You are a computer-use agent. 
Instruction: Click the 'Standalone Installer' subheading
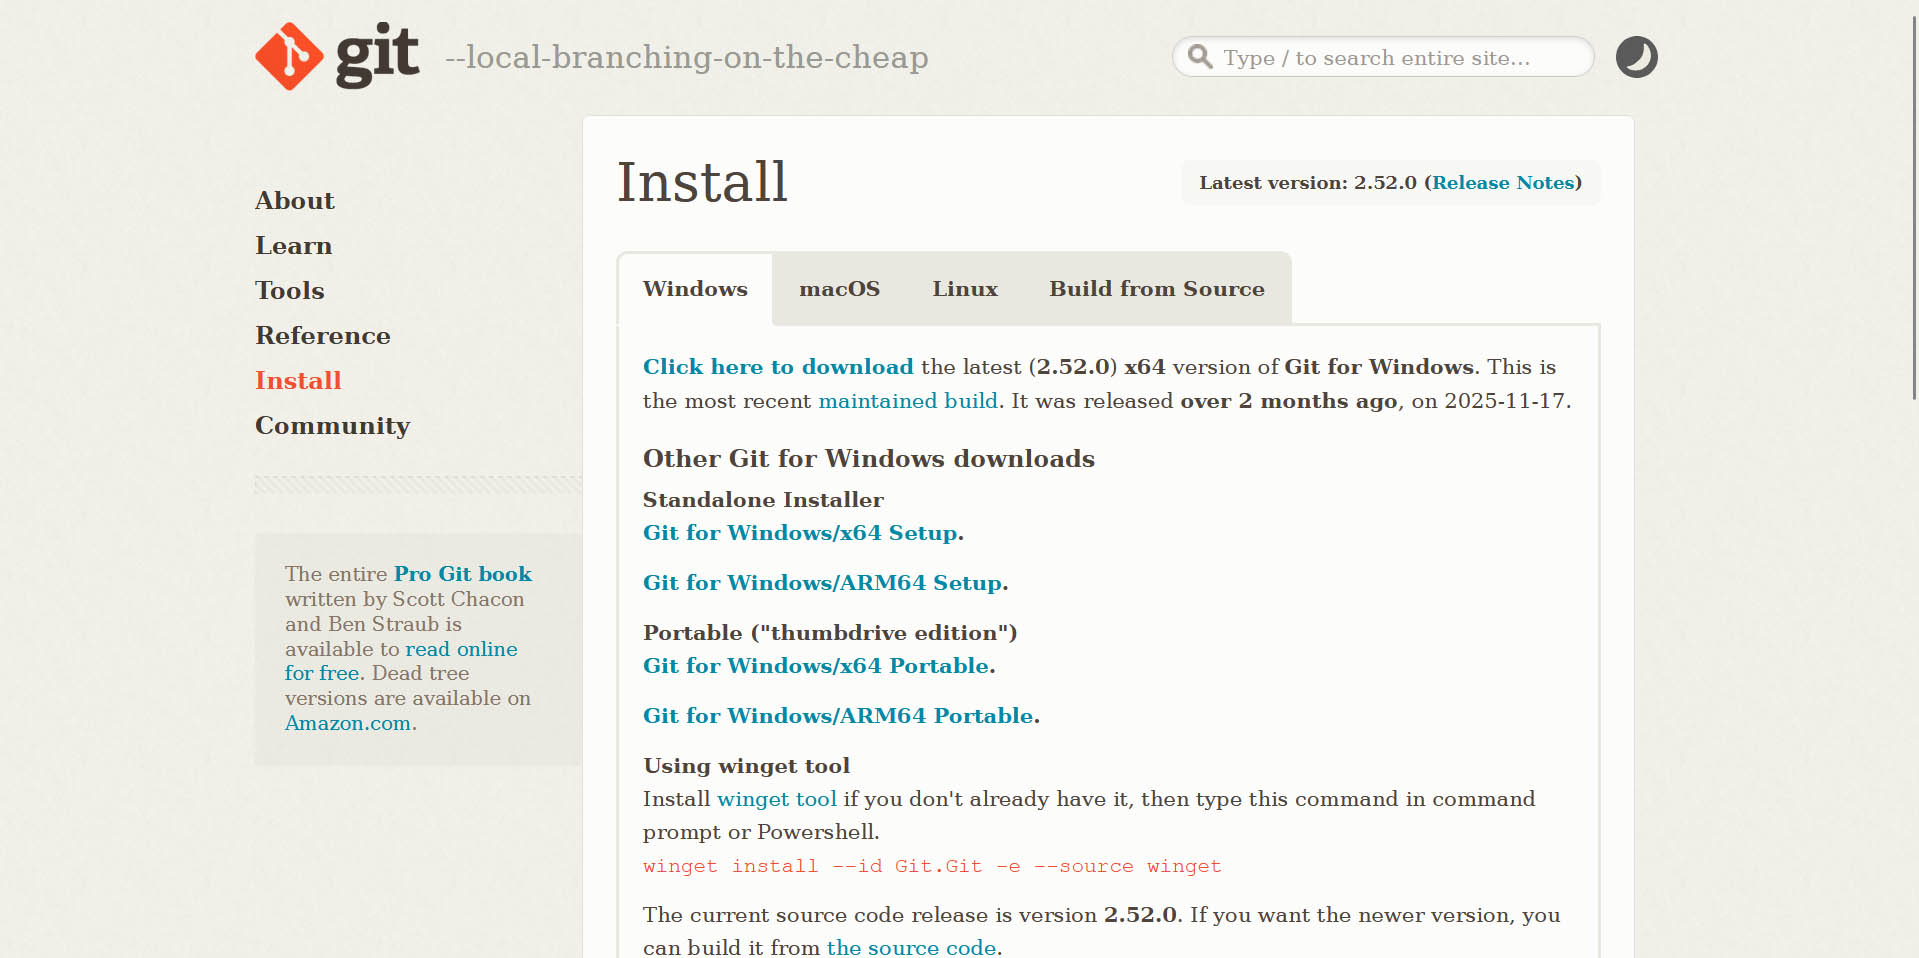[x=763, y=500]
